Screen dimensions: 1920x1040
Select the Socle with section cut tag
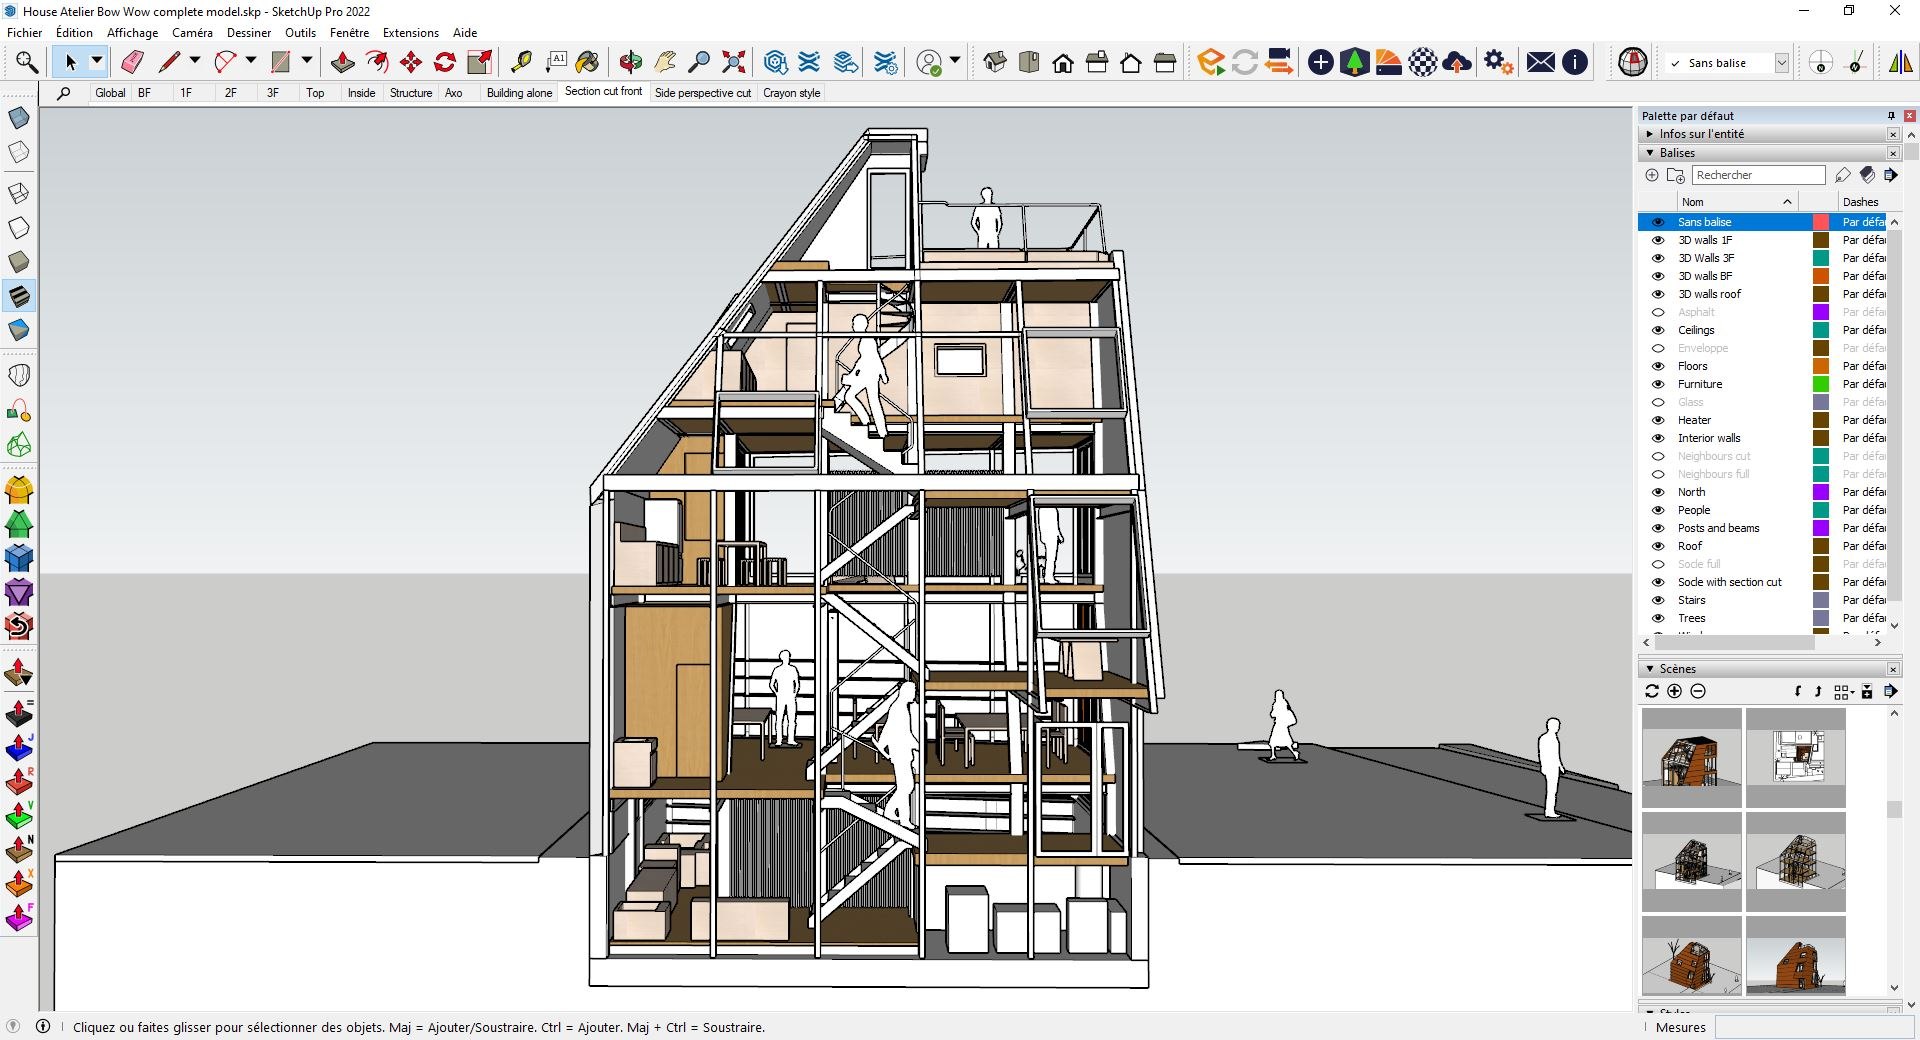point(1762,582)
